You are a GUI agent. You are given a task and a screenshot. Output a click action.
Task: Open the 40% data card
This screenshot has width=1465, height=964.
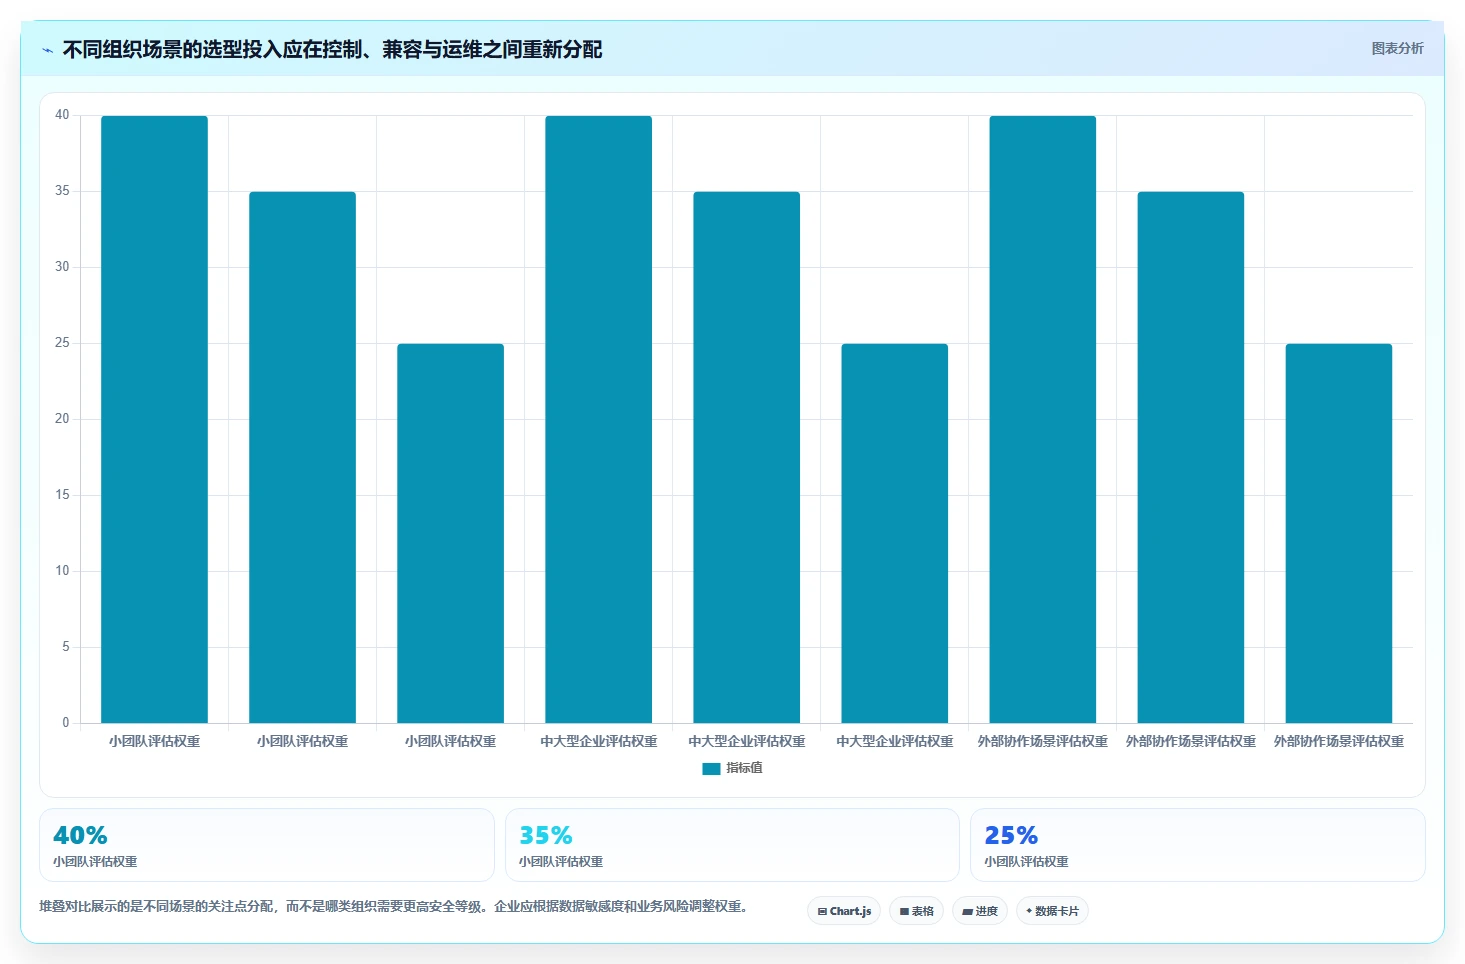click(x=267, y=845)
